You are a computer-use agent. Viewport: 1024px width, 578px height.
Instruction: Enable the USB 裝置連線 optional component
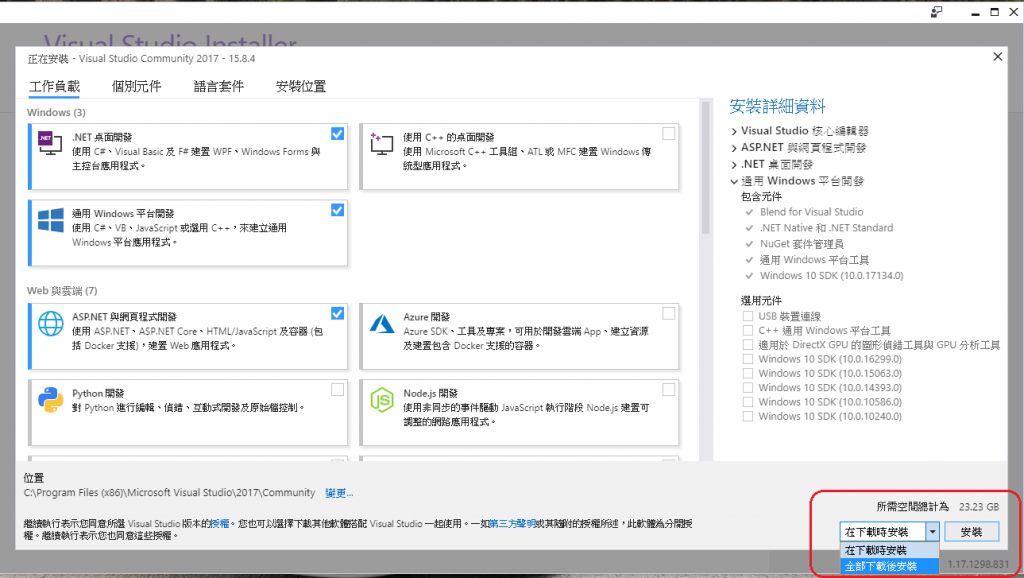pos(748,316)
